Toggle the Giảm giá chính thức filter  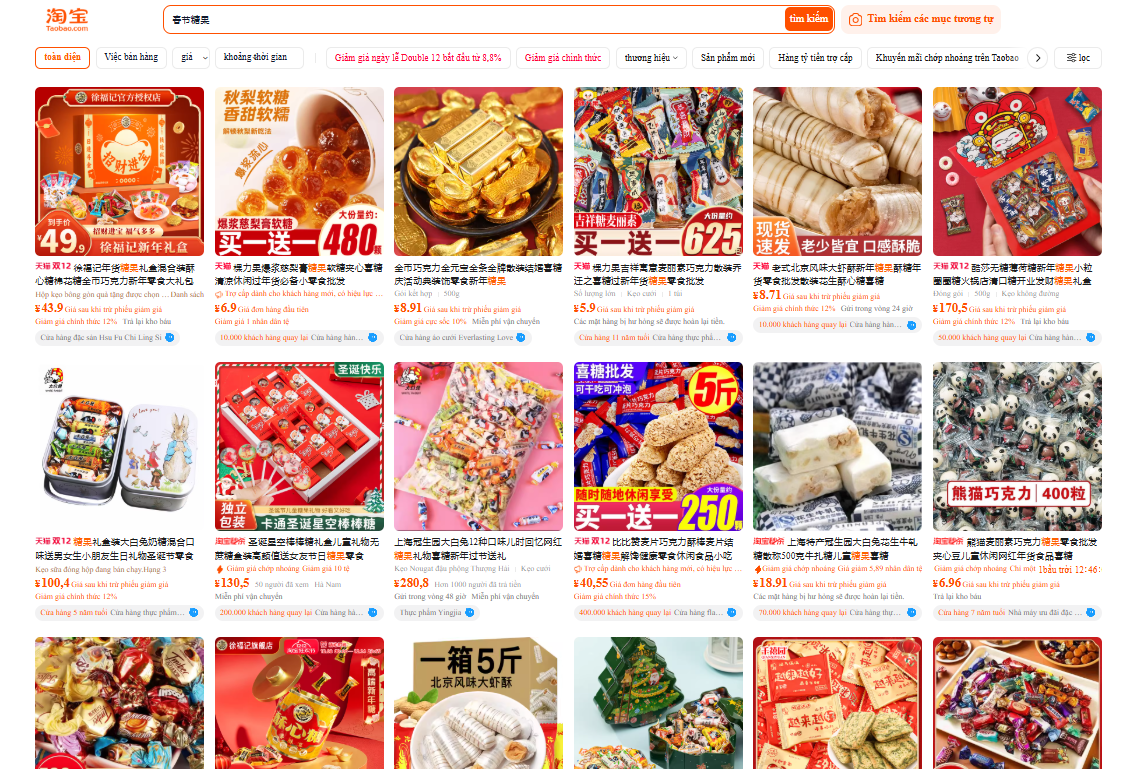(562, 58)
